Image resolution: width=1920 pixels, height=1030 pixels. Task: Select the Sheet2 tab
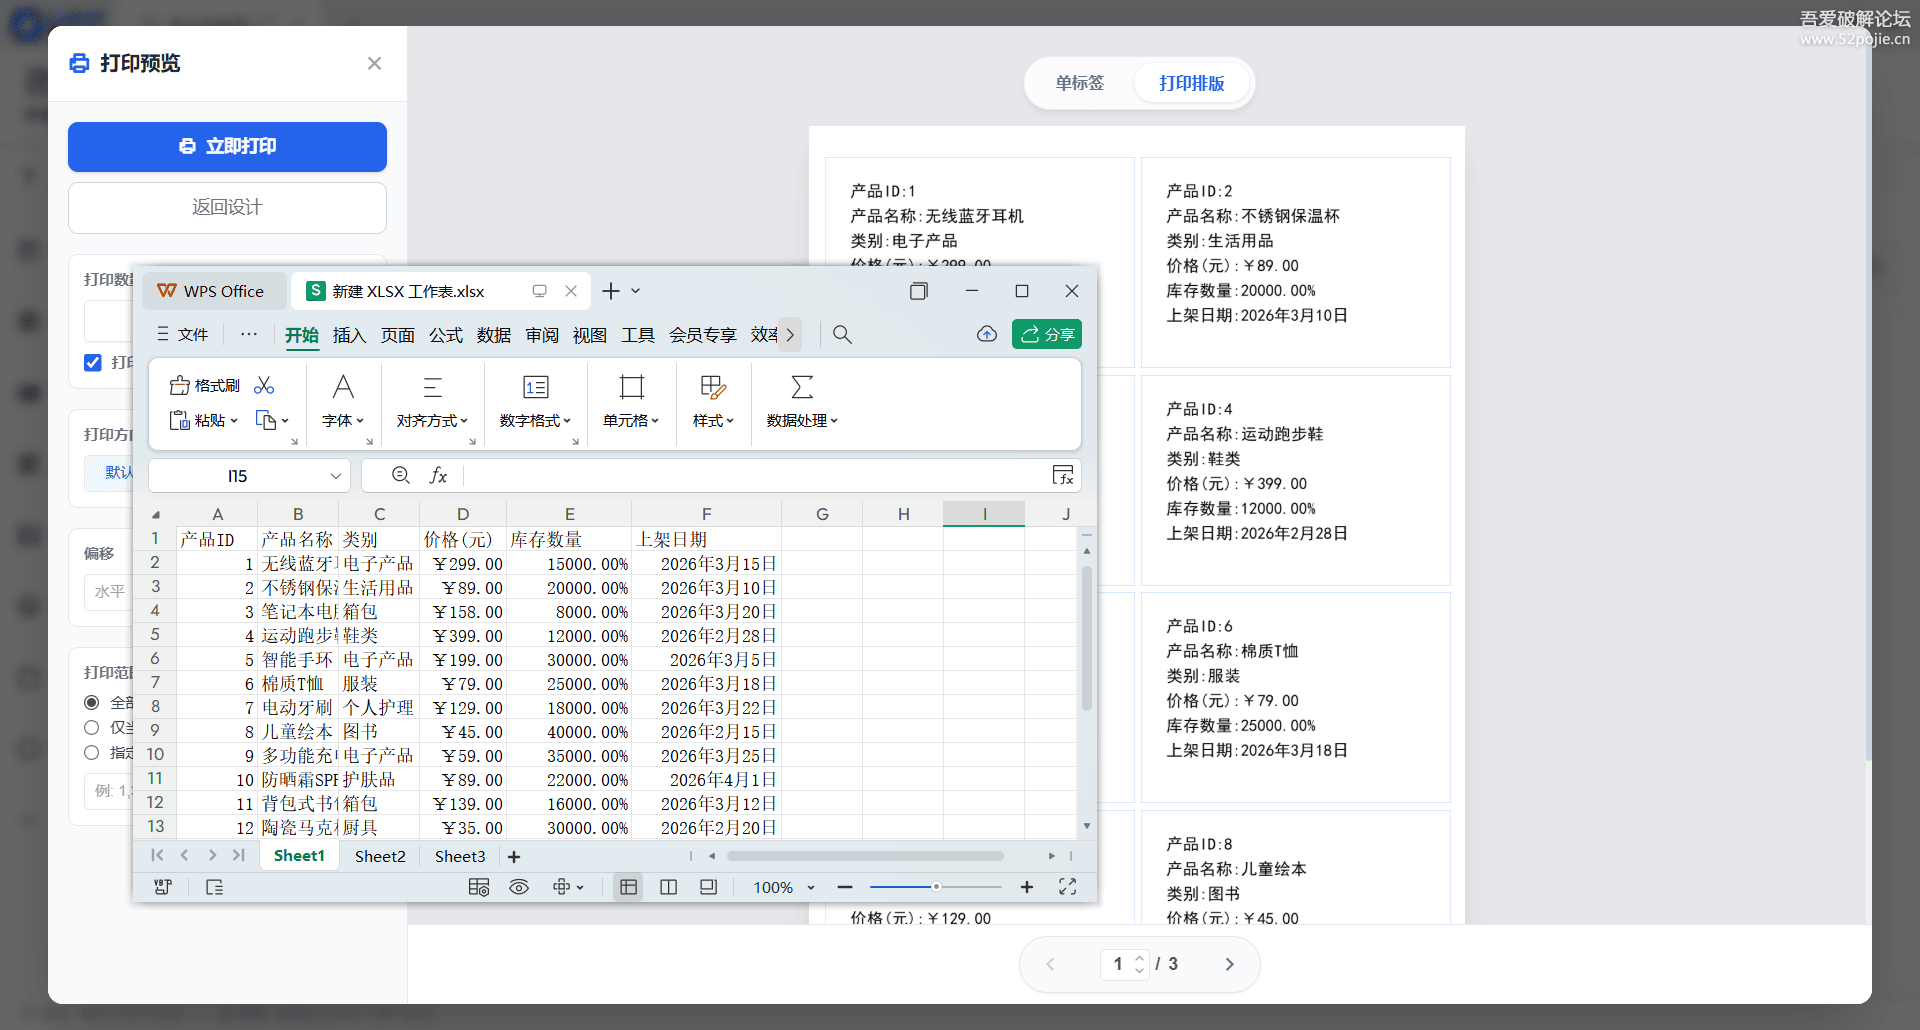coord(380,857)
